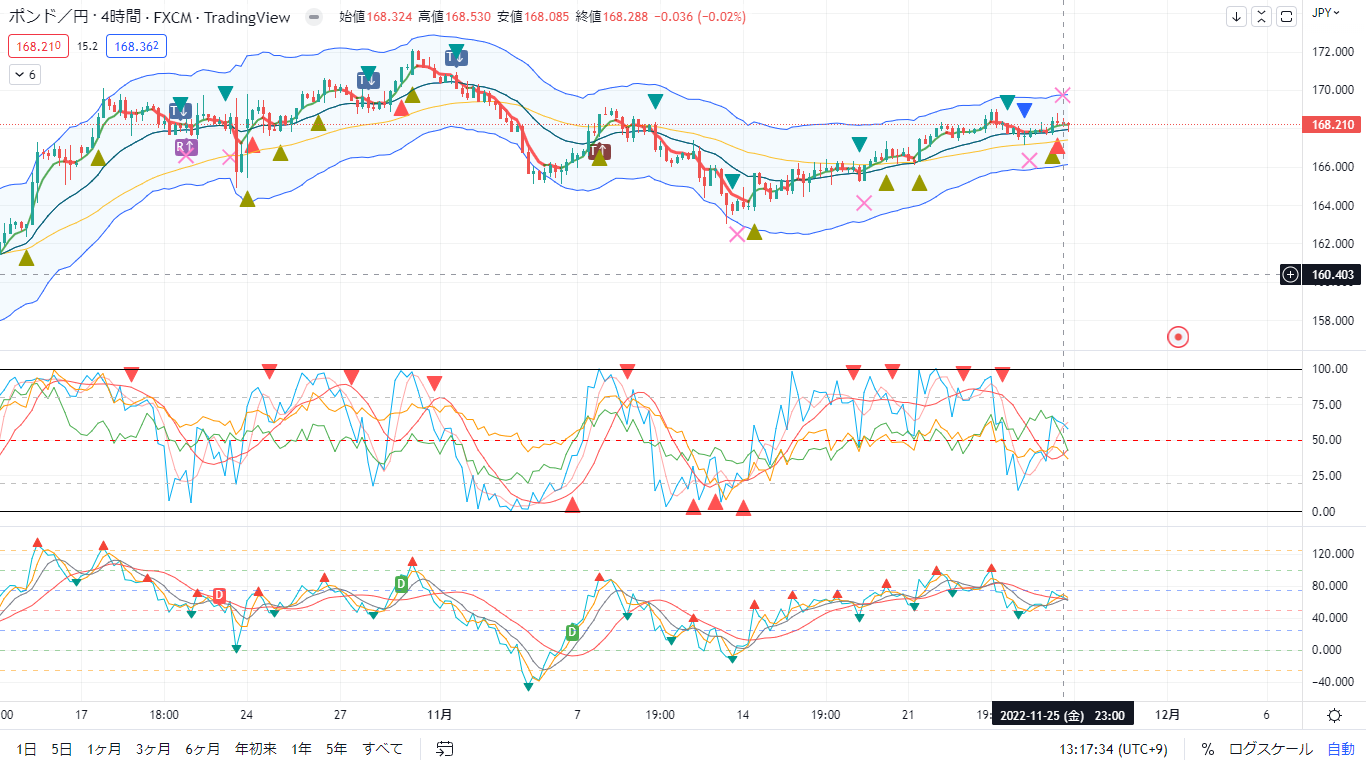The height and width of the screenshot is (768, 1366).
Task: Click the red 168.210 label on the price axis
Action: 1332,125
